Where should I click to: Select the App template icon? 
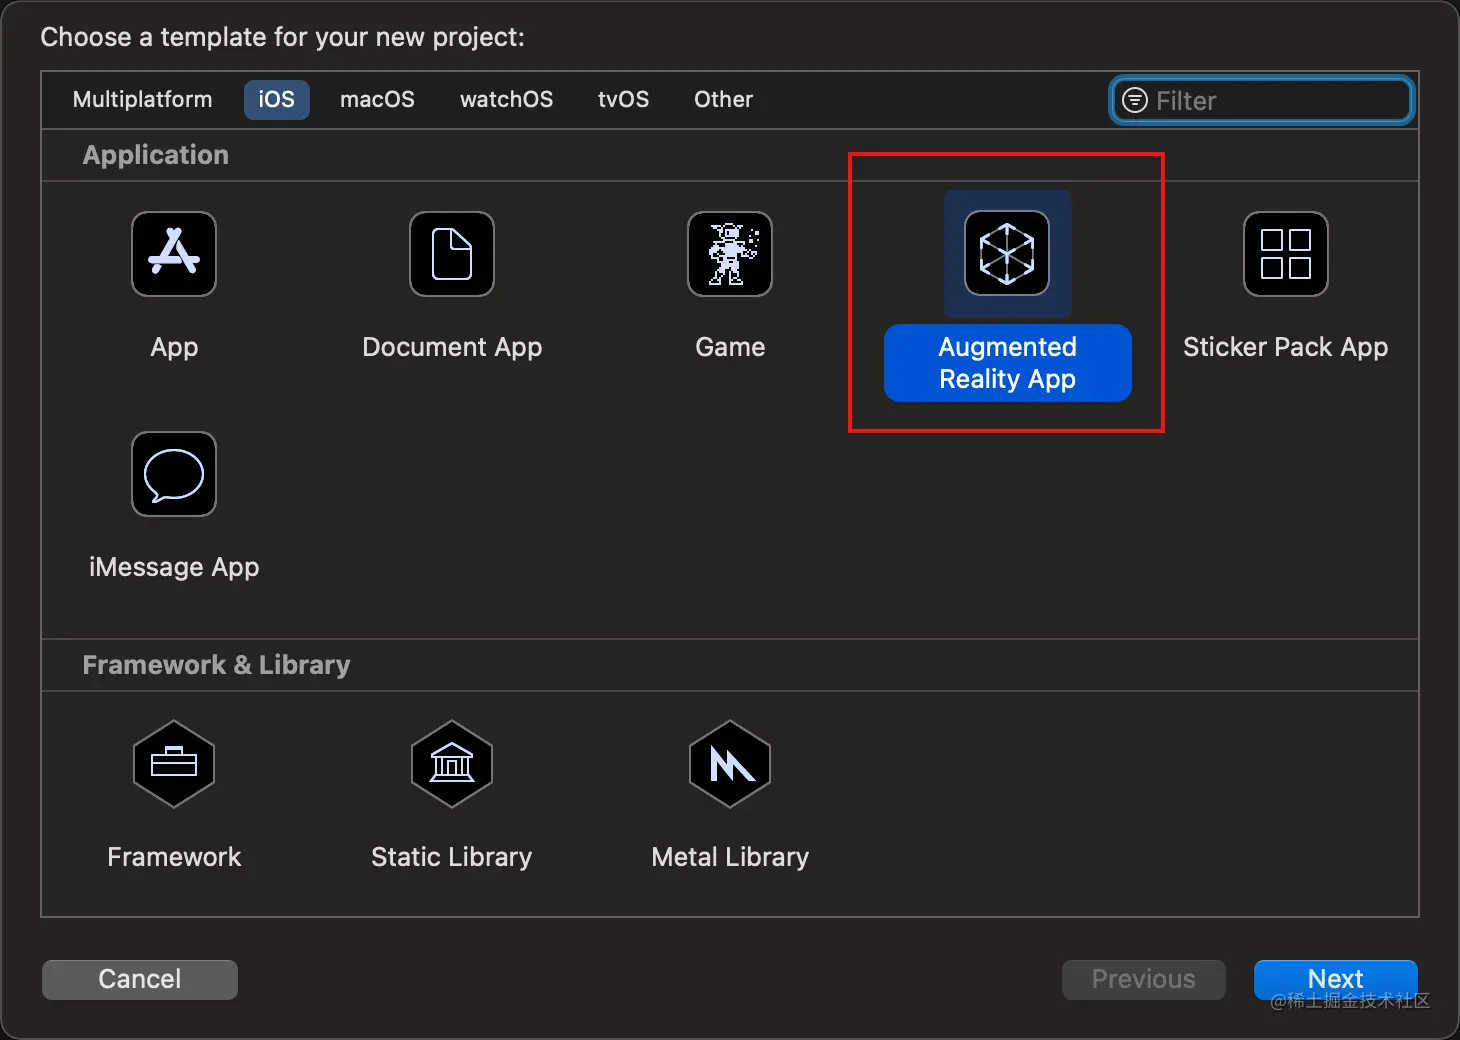pyautogui.click(x=174, y=254)
